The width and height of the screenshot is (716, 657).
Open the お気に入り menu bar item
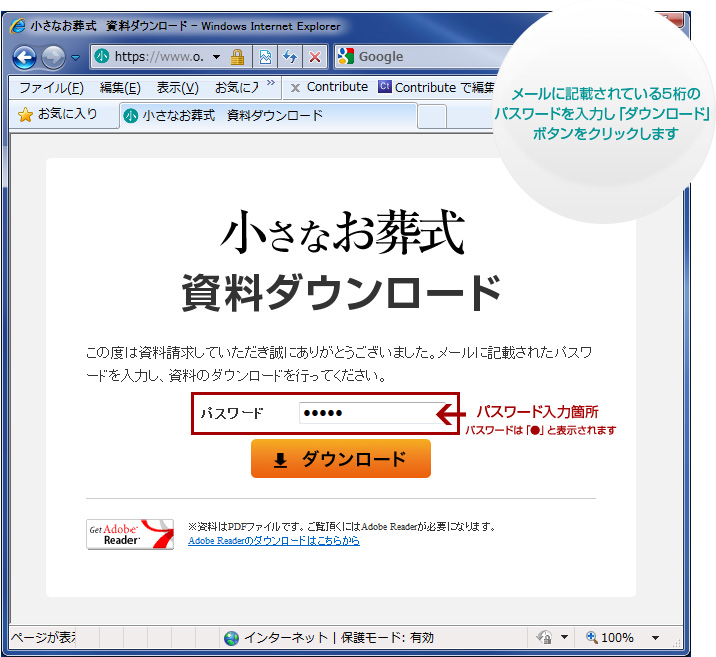[237, 88]
